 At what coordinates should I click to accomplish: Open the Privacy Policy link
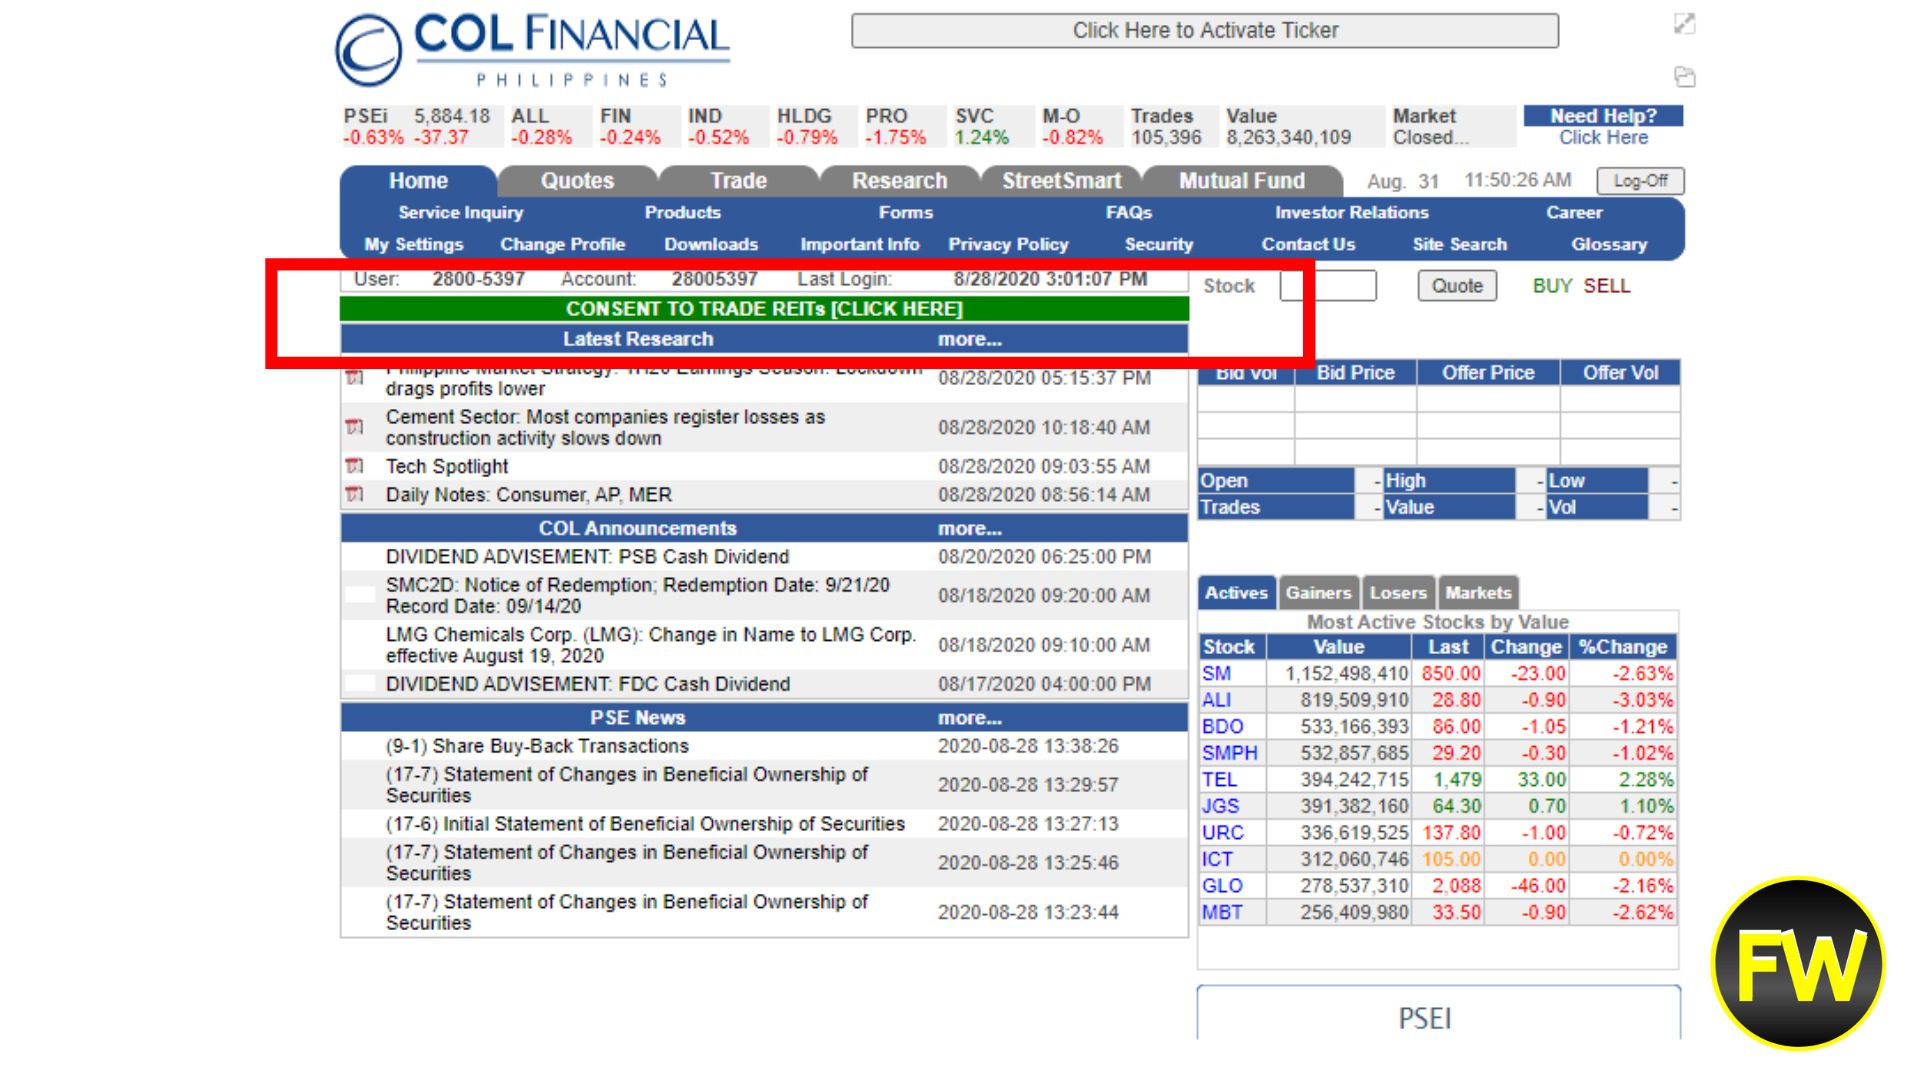1008,245
